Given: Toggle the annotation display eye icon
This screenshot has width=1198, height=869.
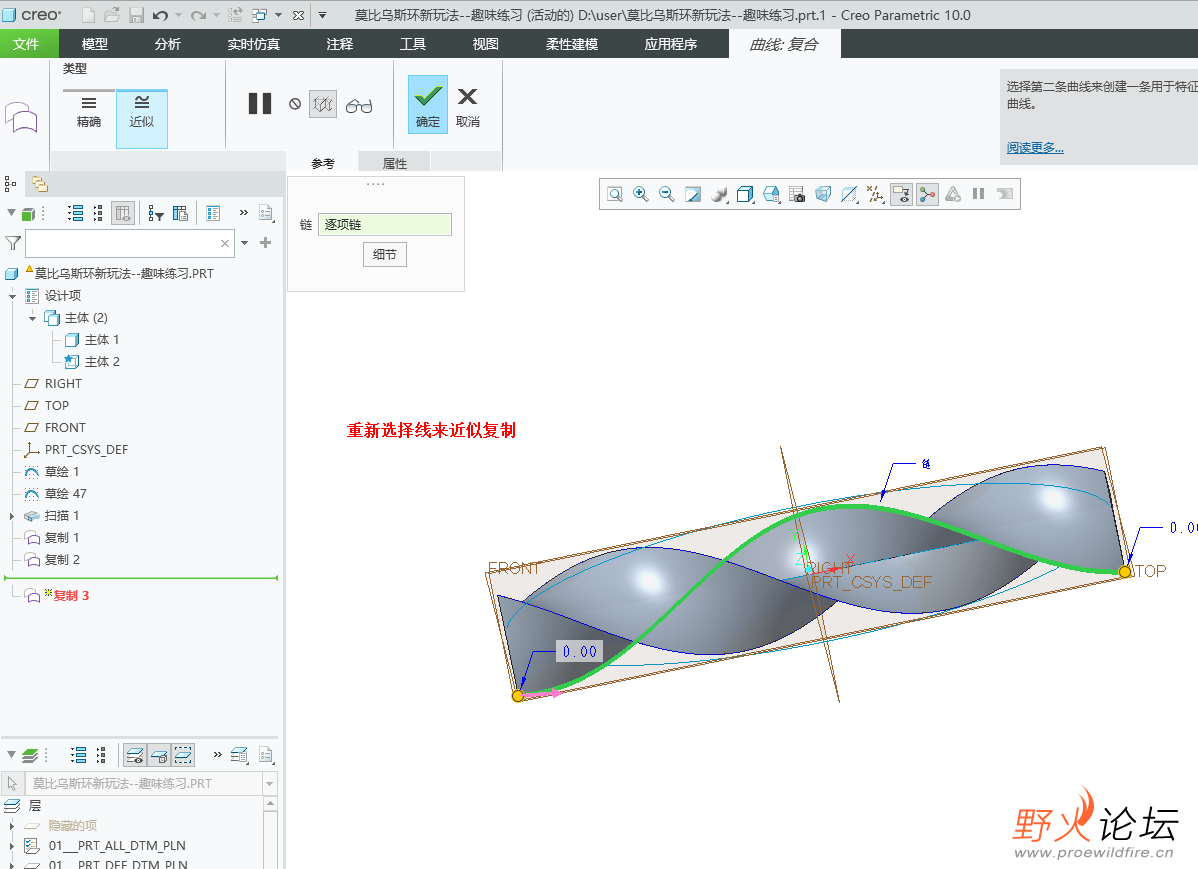Looking at the screenshot, I should [902, 194].
